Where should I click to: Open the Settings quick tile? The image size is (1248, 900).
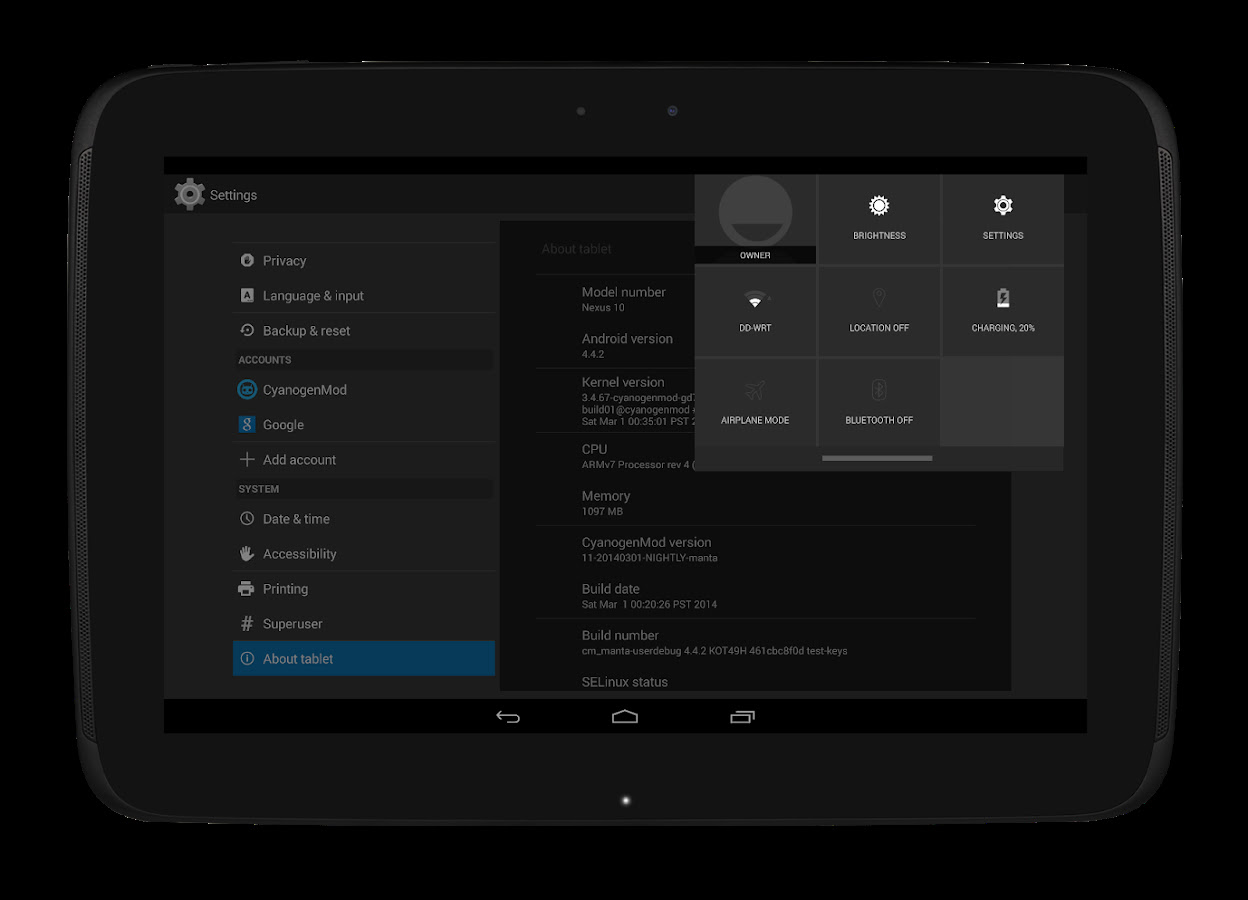1003,219
